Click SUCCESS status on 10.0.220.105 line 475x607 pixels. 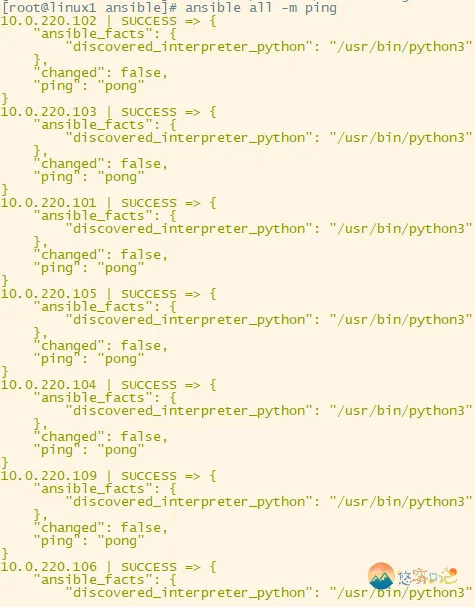[149, 294]
